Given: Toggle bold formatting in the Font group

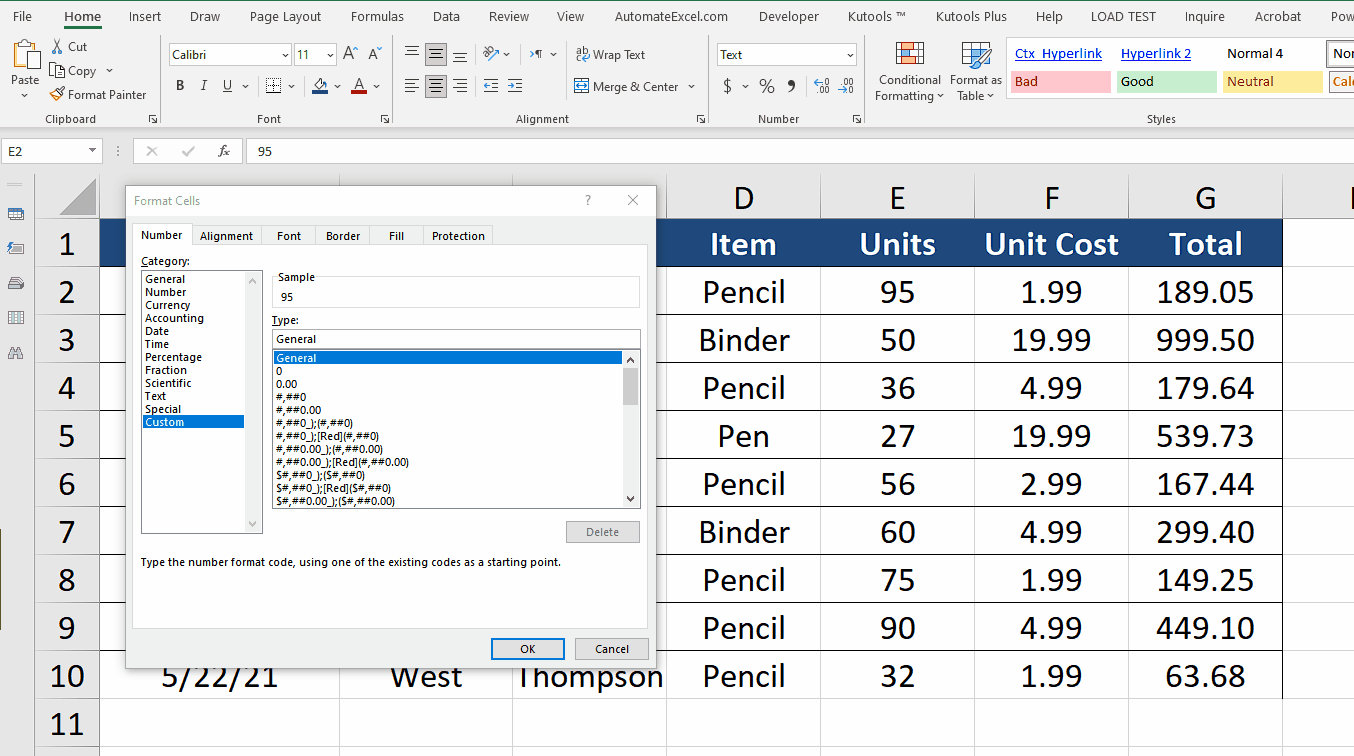Looking at the screenshot, I should pyautogui.click(x=180, y=85).
